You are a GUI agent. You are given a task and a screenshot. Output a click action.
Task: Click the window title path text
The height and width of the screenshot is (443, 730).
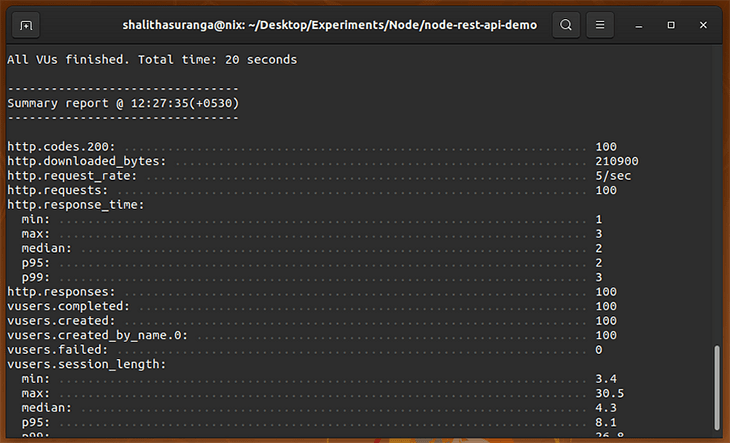[330, 25]
